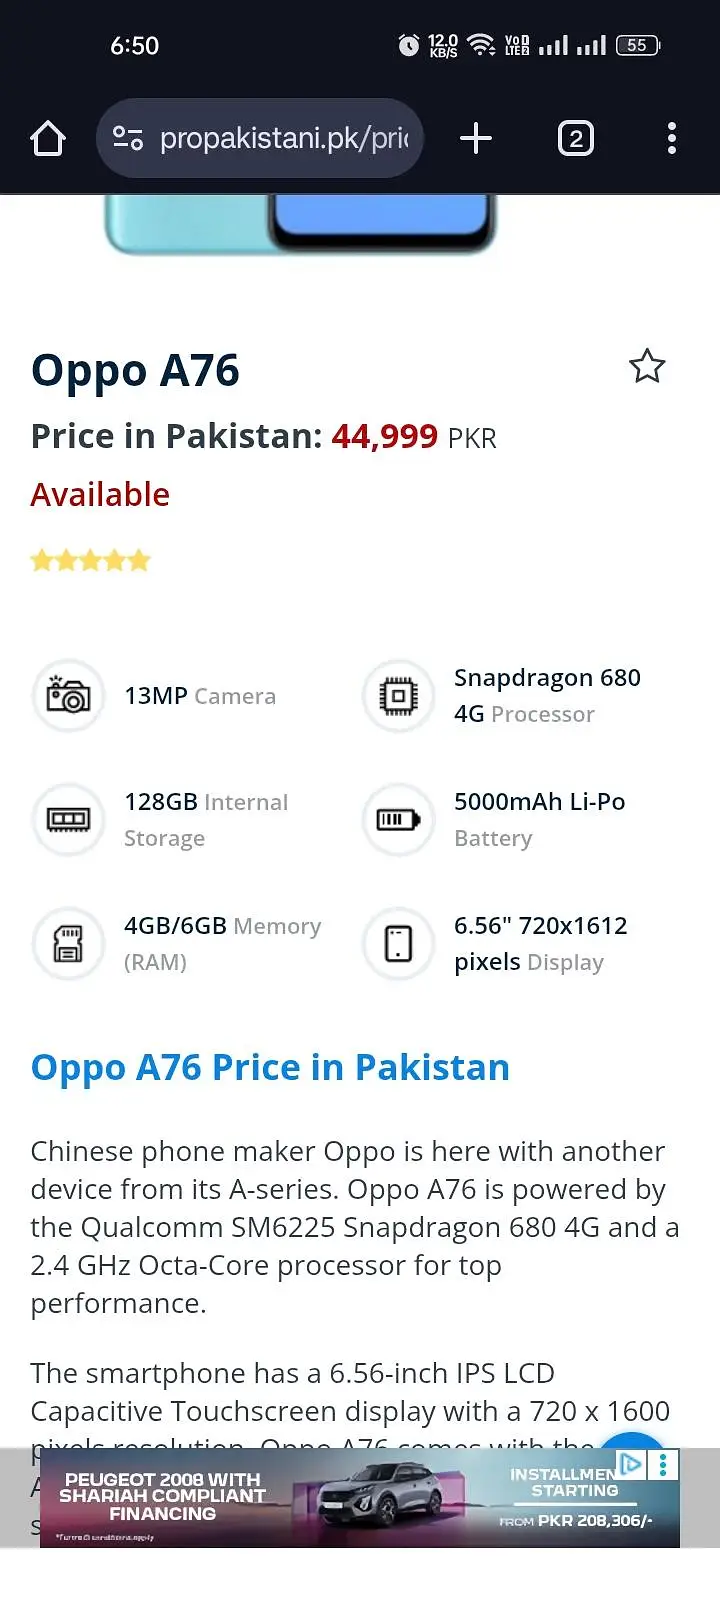
Task: Tap the 6.56" display phone icon
Action: tap(398, 943)
